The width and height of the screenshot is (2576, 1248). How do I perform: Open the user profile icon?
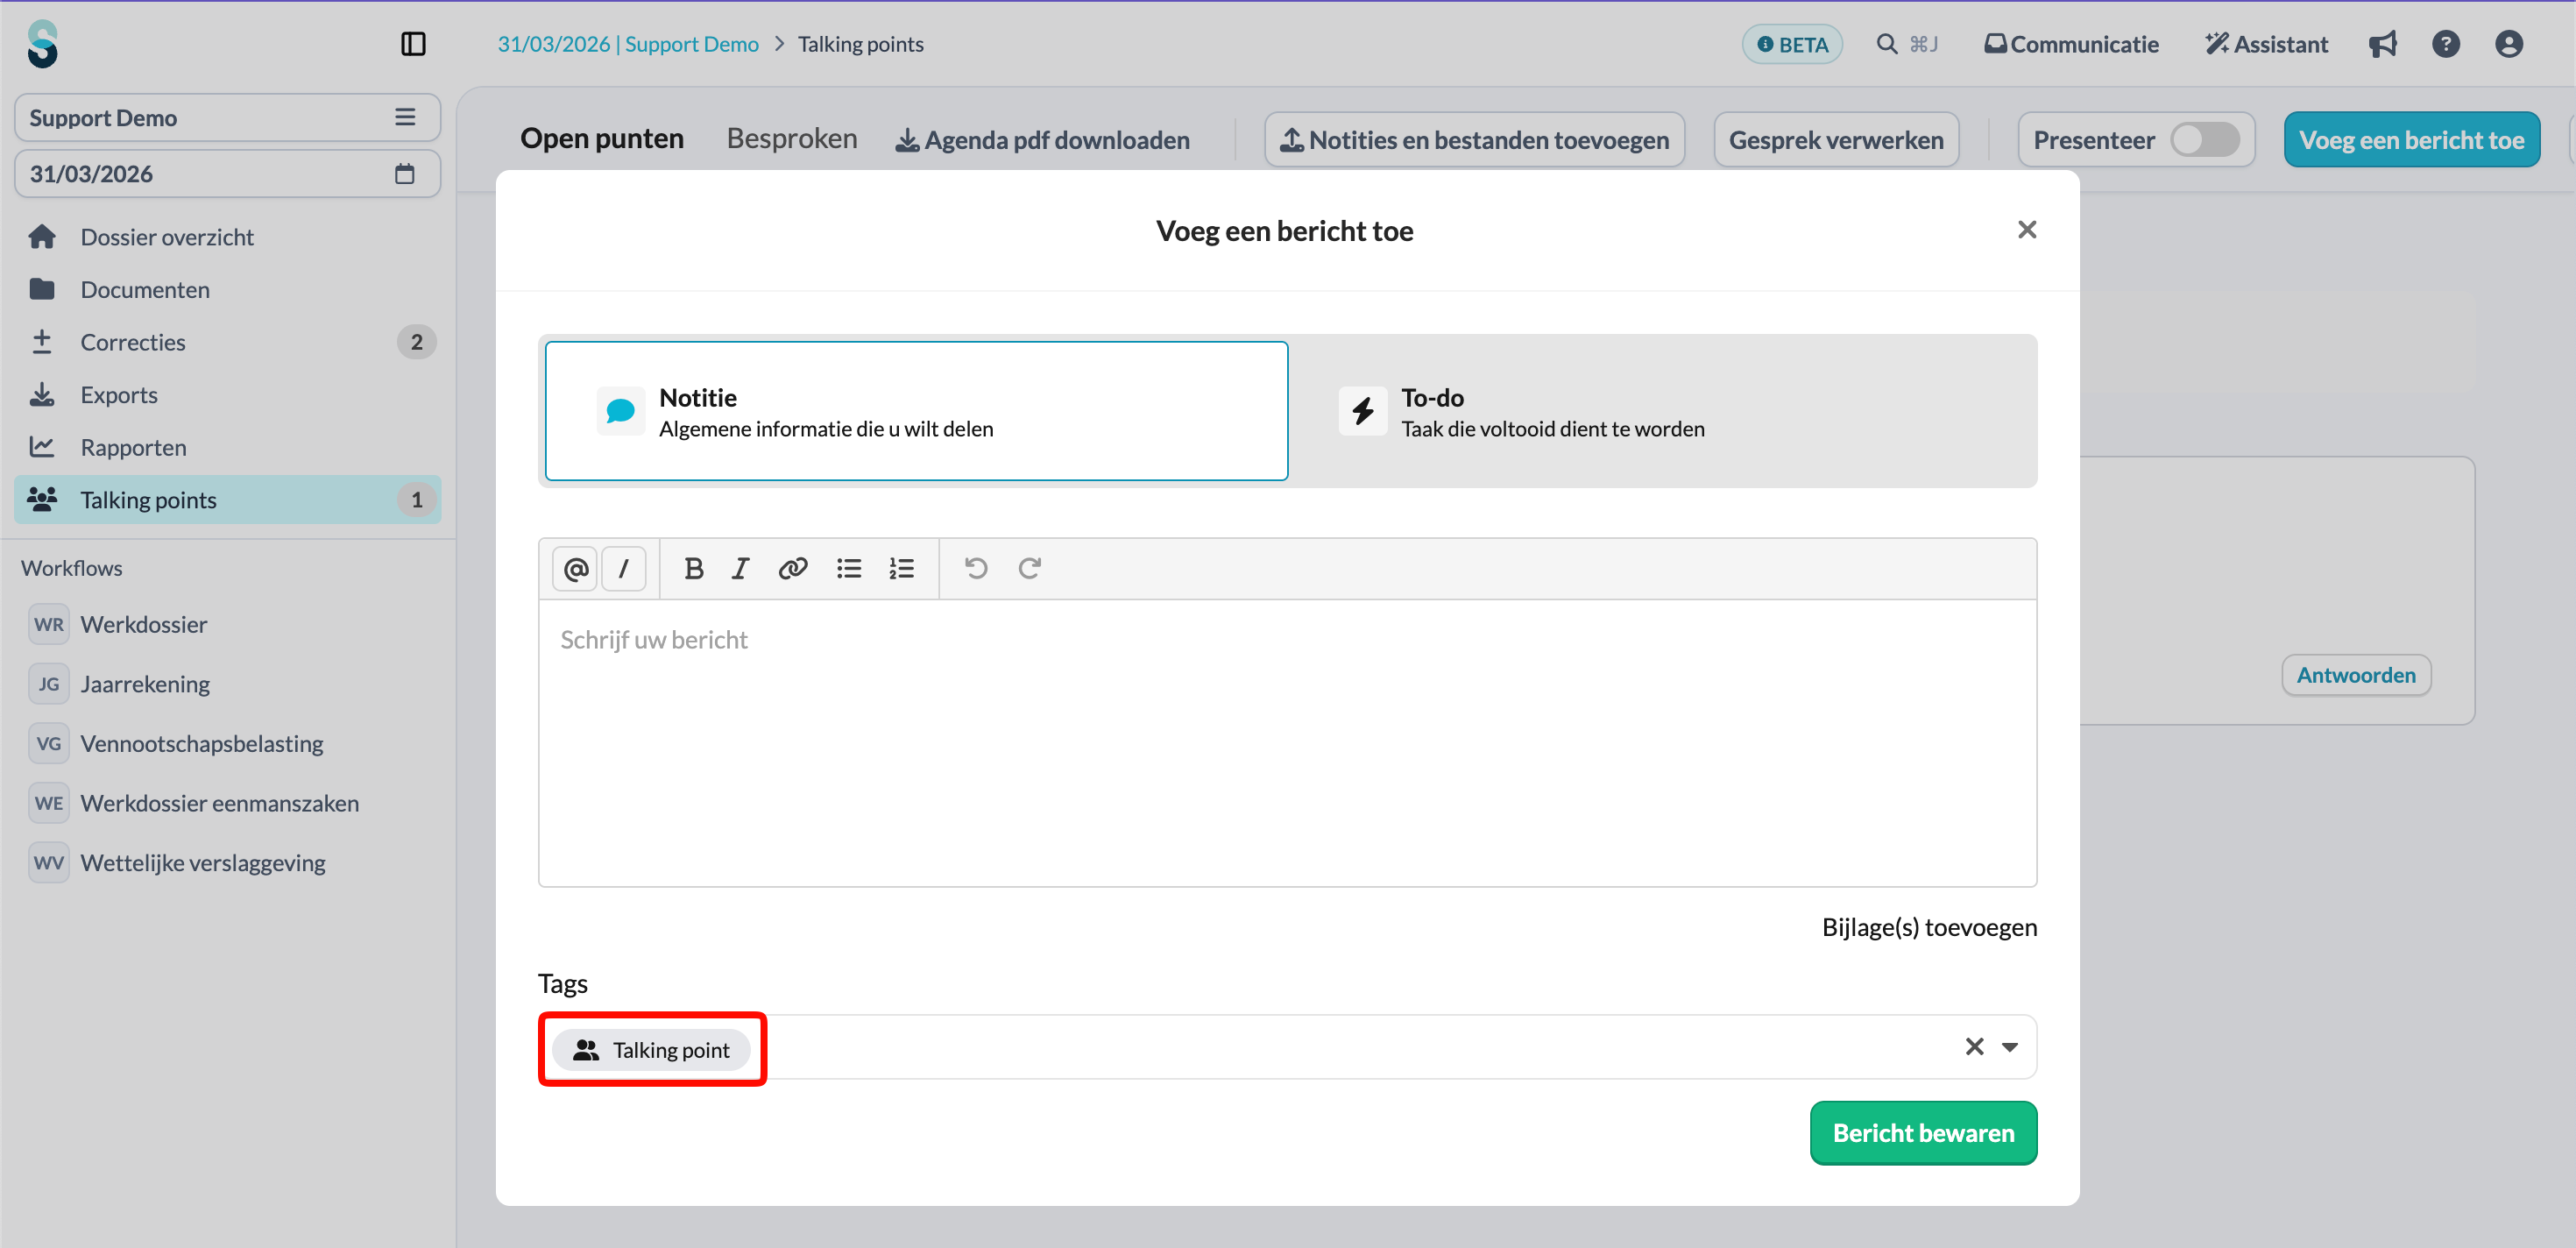coord(2509,44)
